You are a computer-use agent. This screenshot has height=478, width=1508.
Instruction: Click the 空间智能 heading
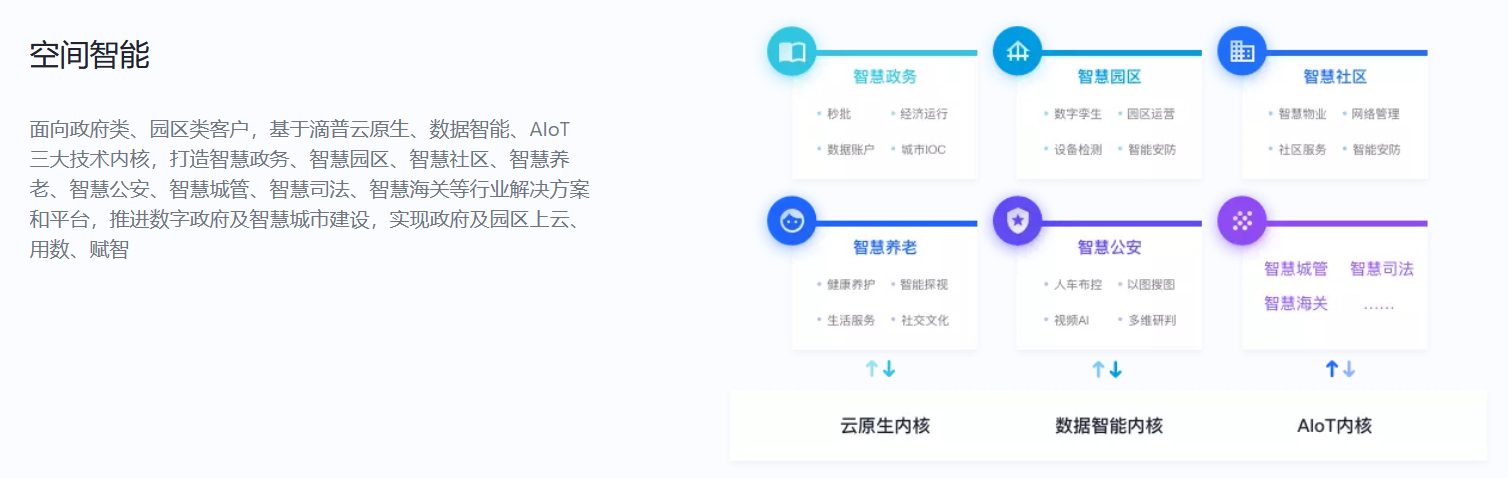tap(90, 55)
